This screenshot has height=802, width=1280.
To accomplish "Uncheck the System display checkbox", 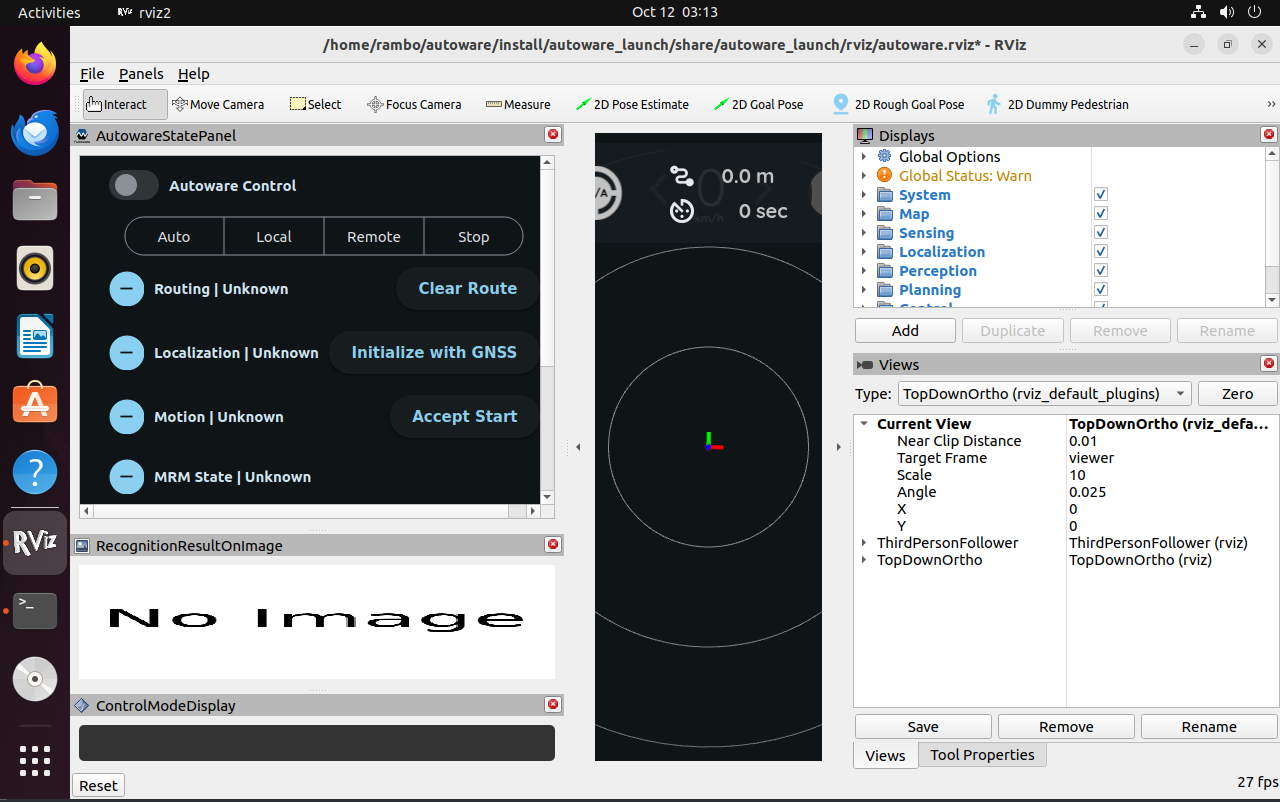I will coord(1101,195).
